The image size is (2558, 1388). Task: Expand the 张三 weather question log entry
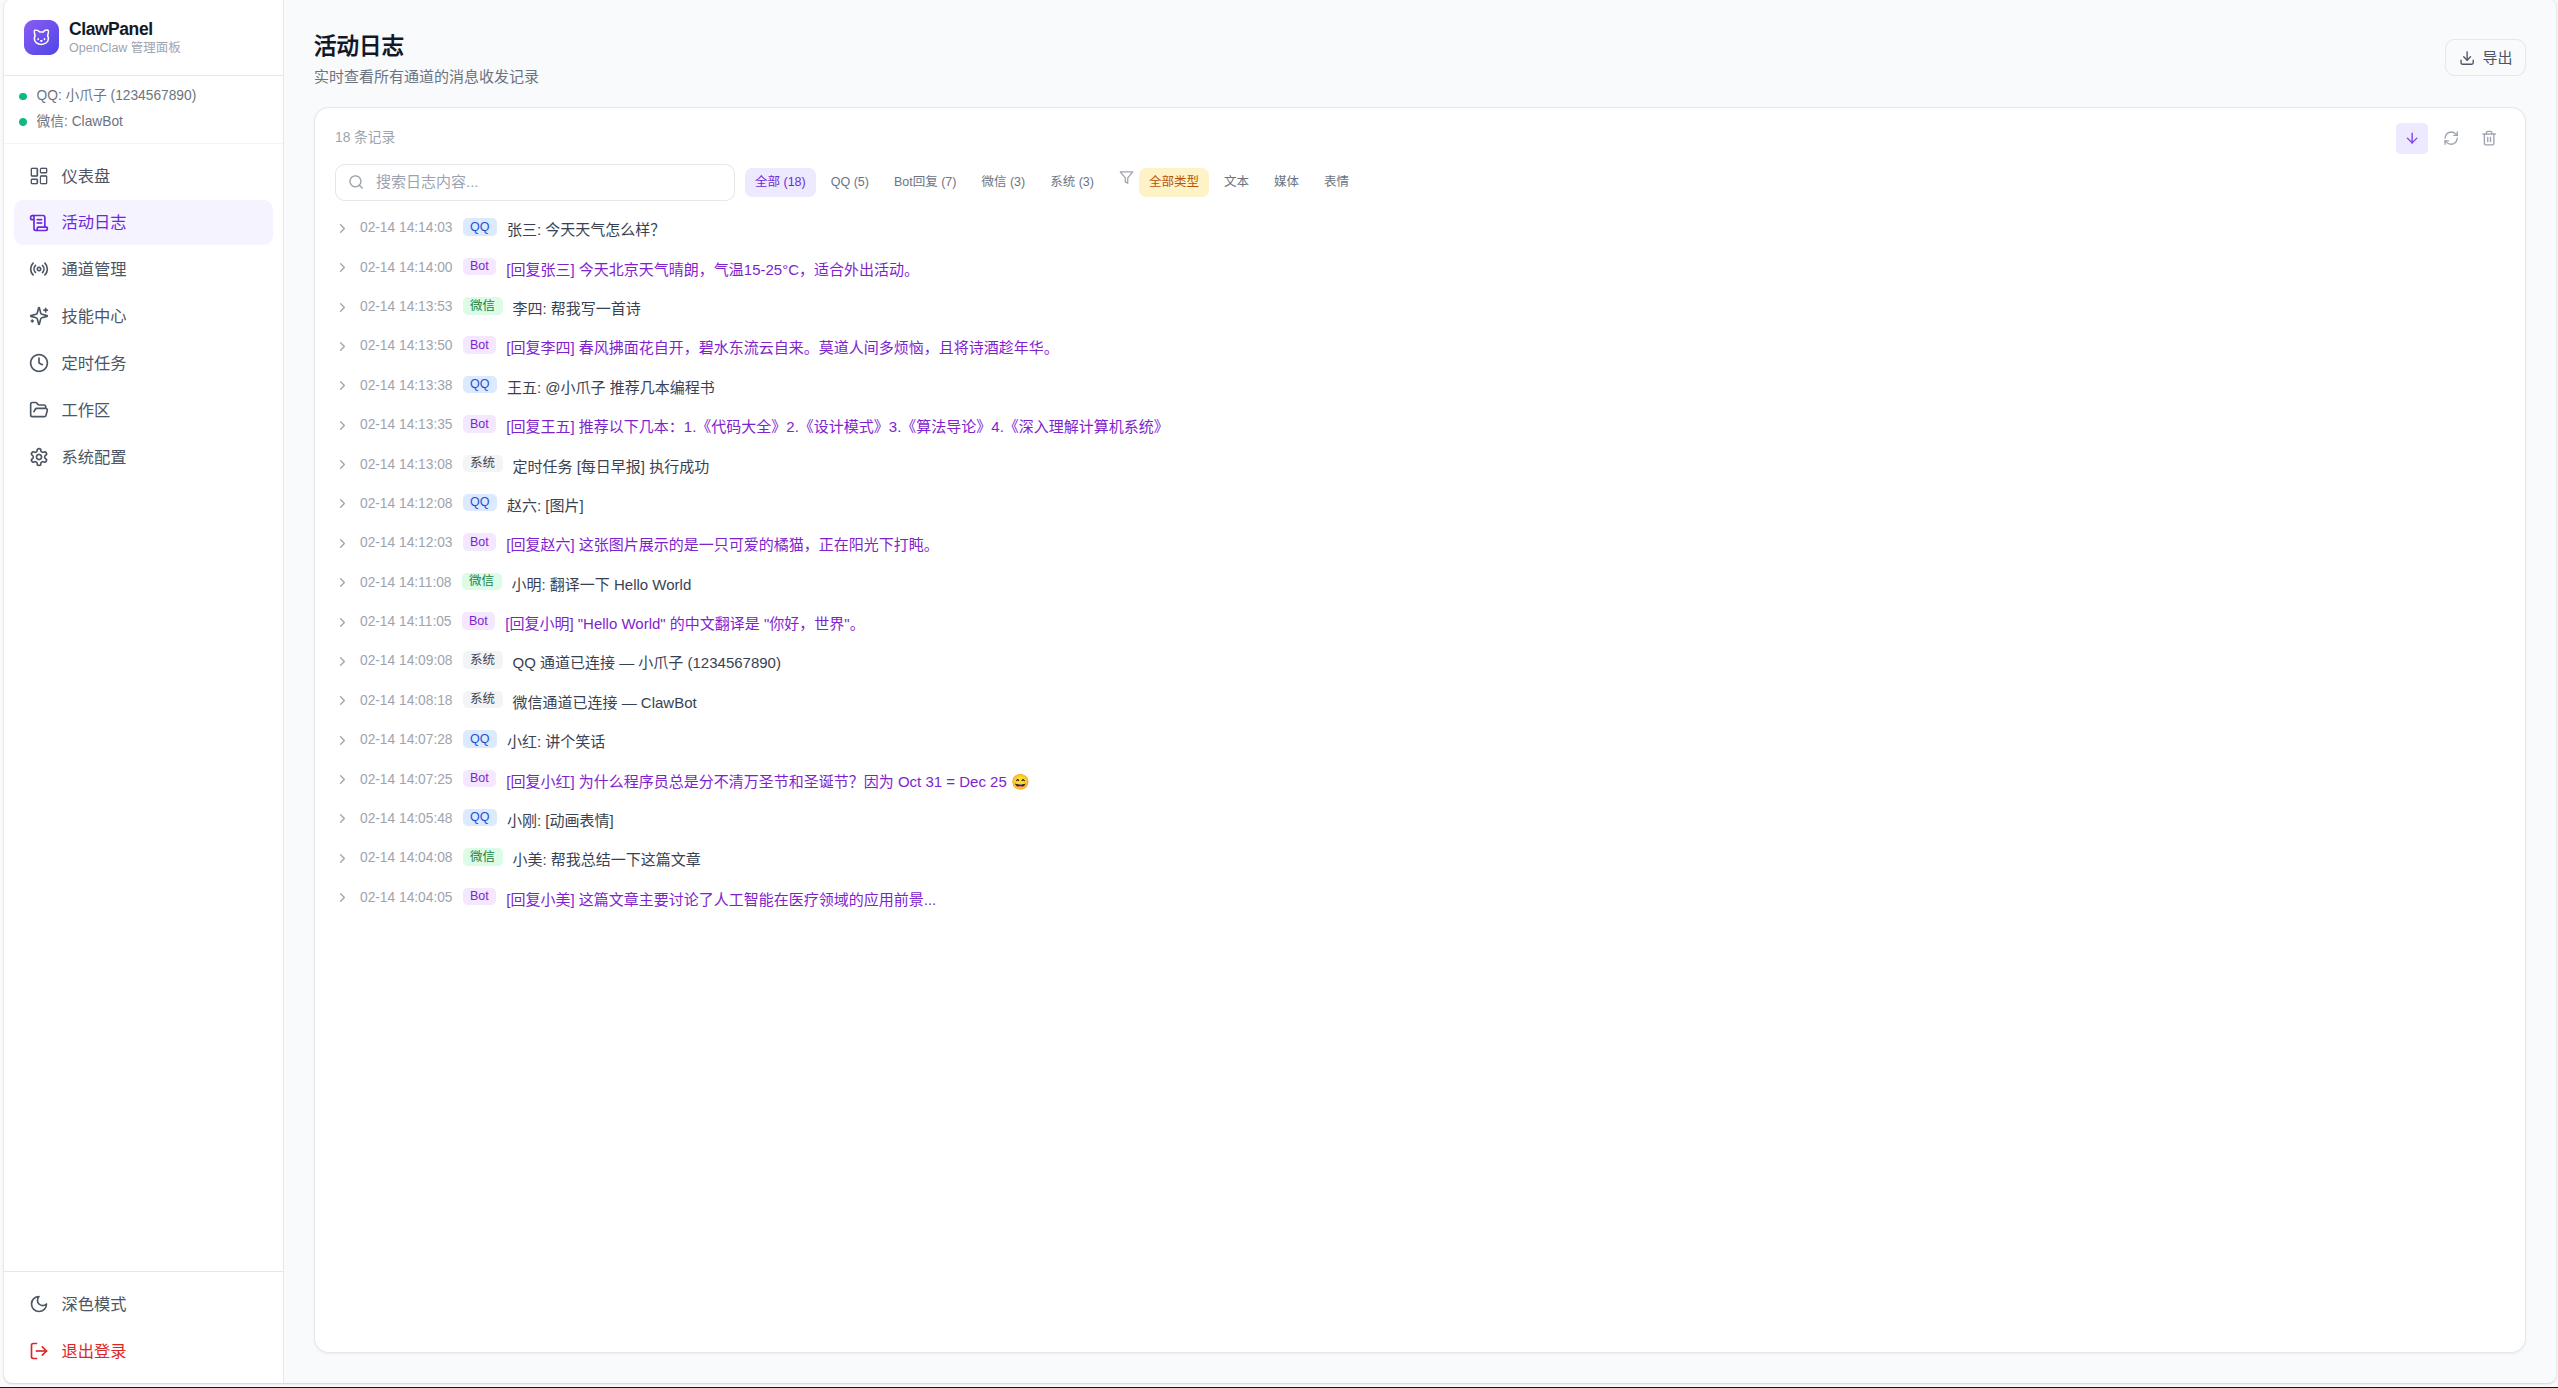[342, 229]
